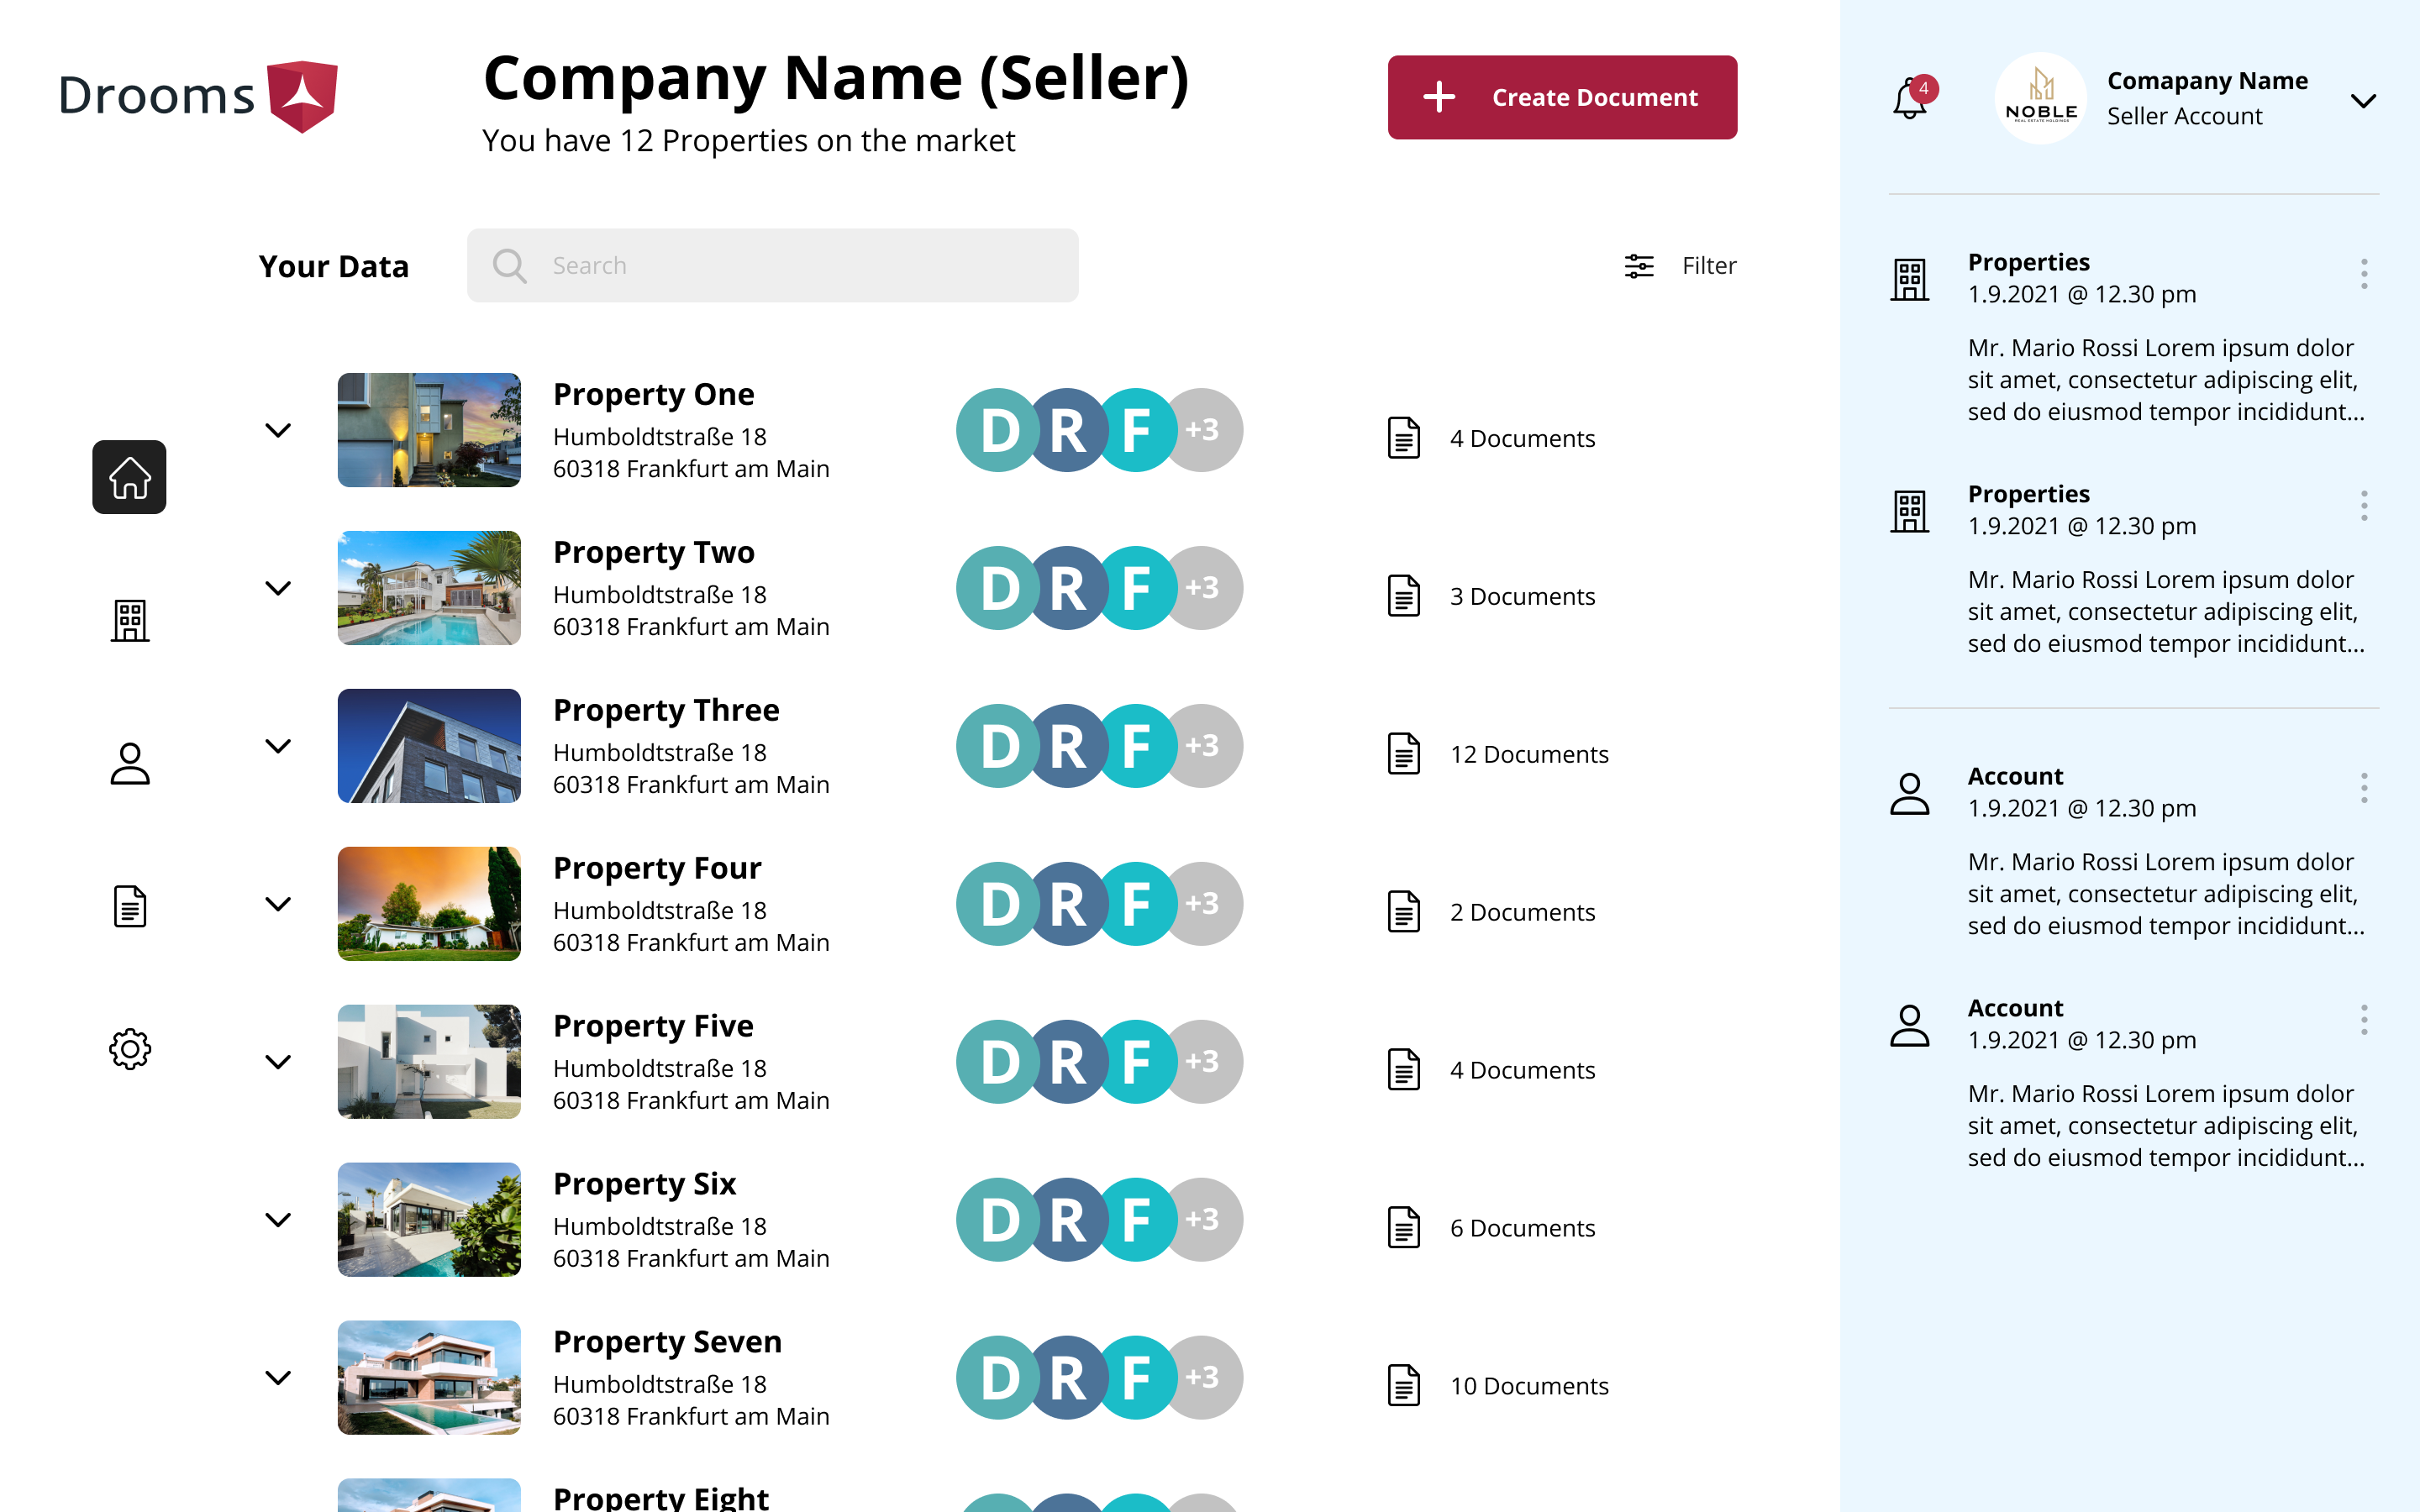Open Property Two pool villa thumbnail
This screenshot has height=1512, width=2420.
pyautogui.click(x=429, y=588)
